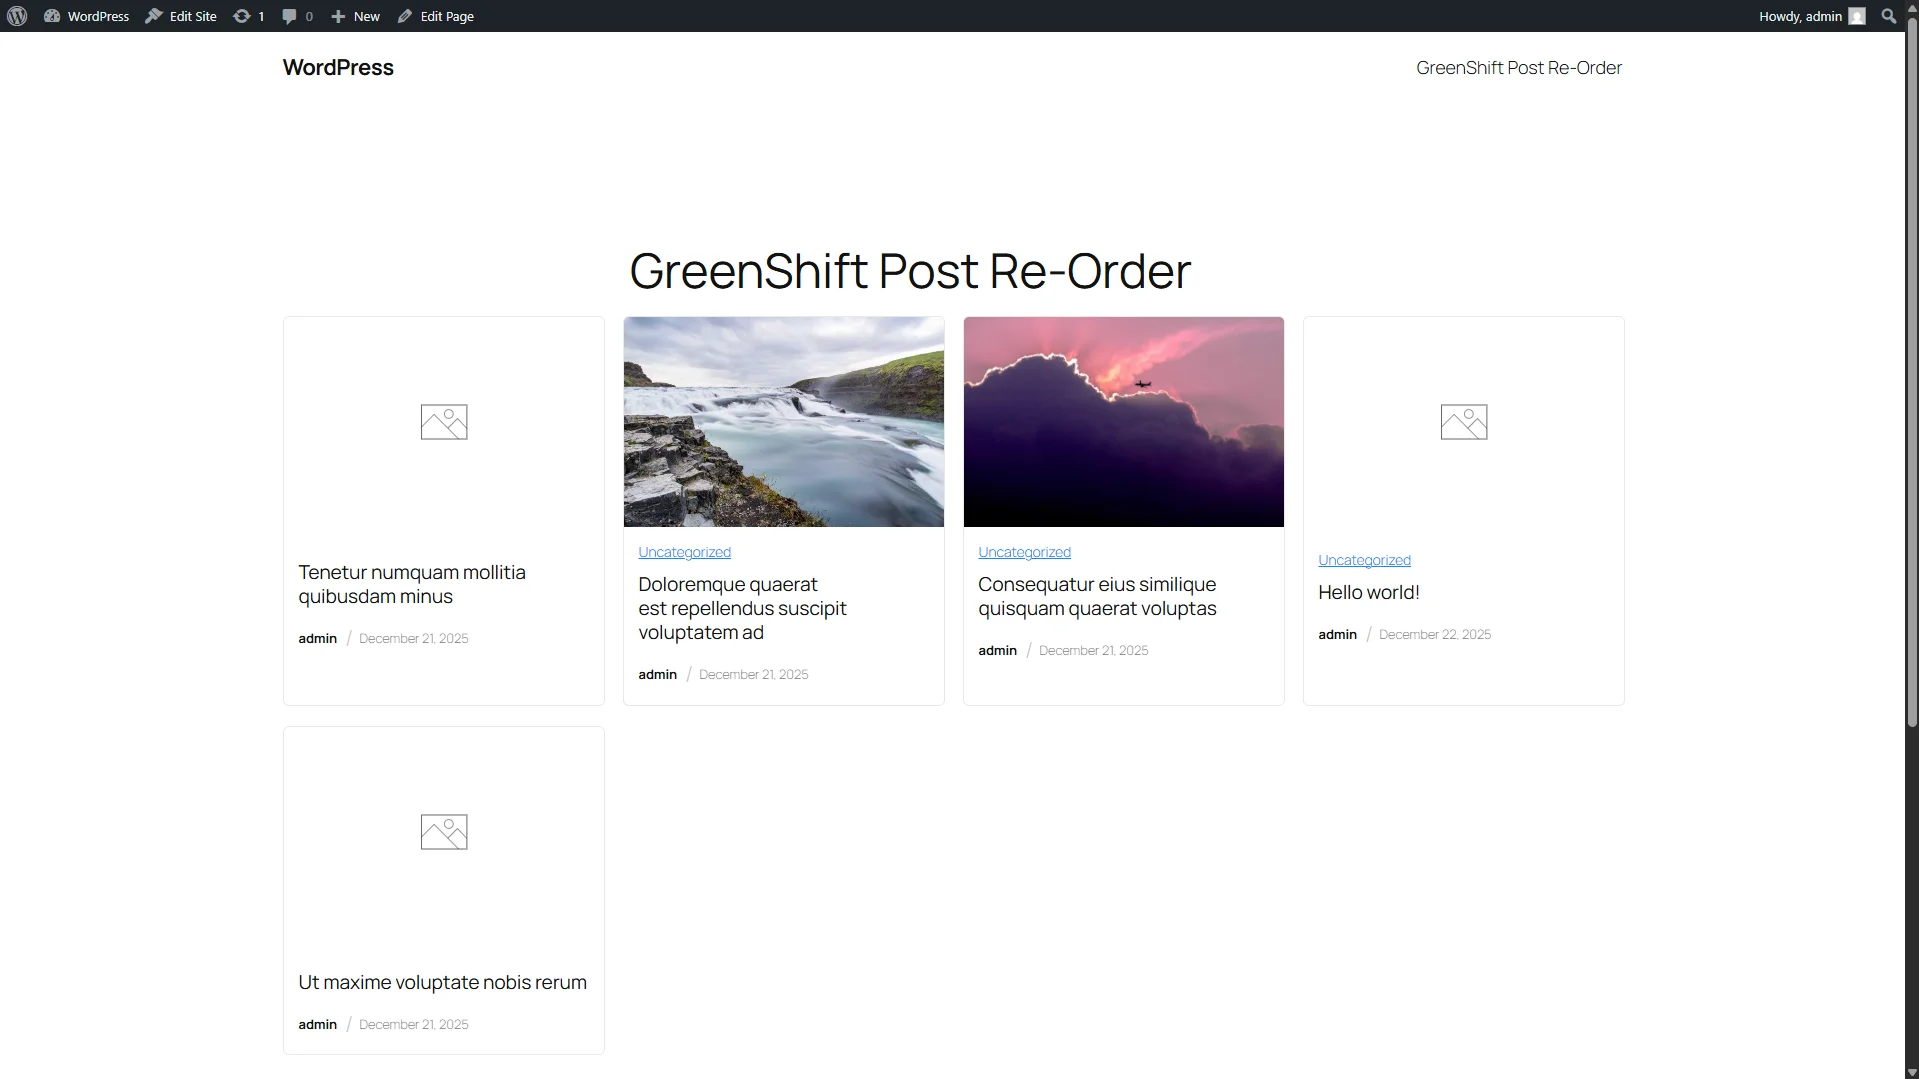Click the vertical page scrollbar thumb

(x=1912, y=372)
